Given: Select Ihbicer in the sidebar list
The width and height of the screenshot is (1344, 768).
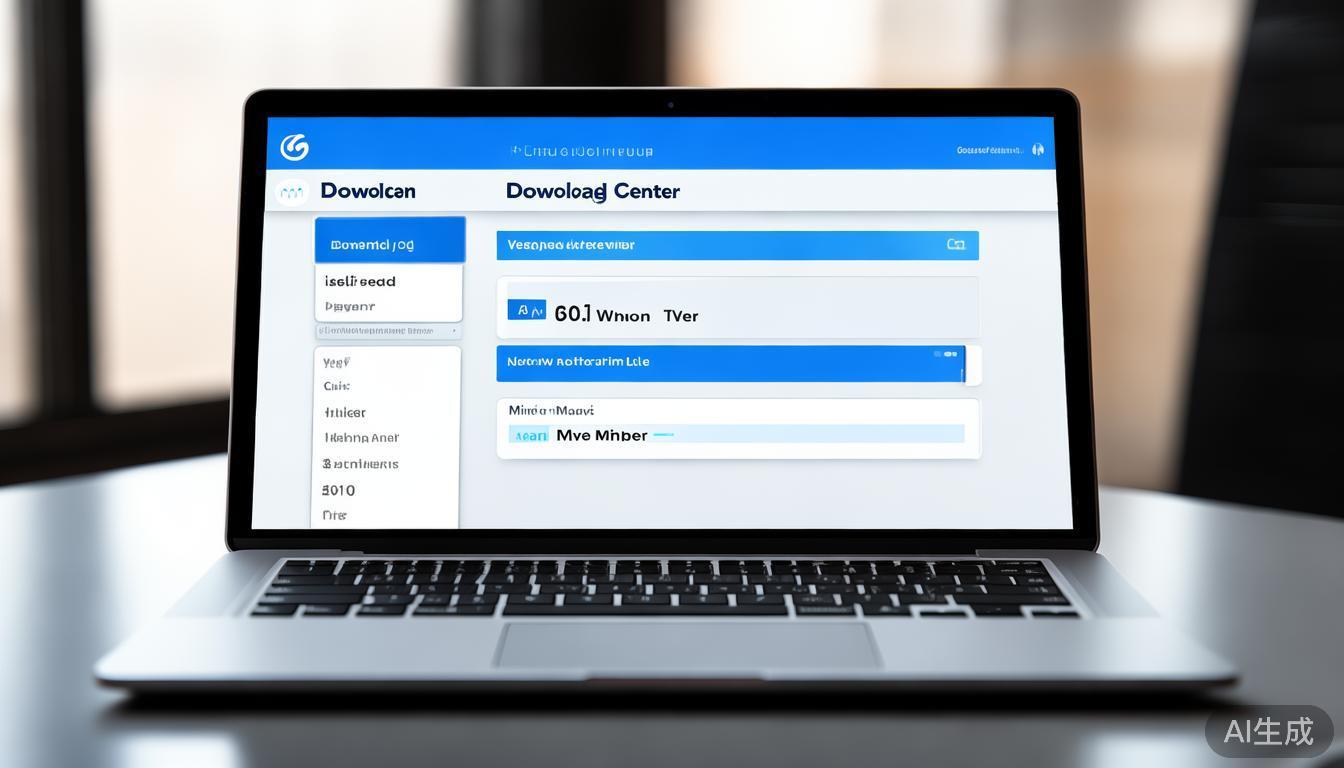Looking at the screenshot, I should (x=345, y=412).
